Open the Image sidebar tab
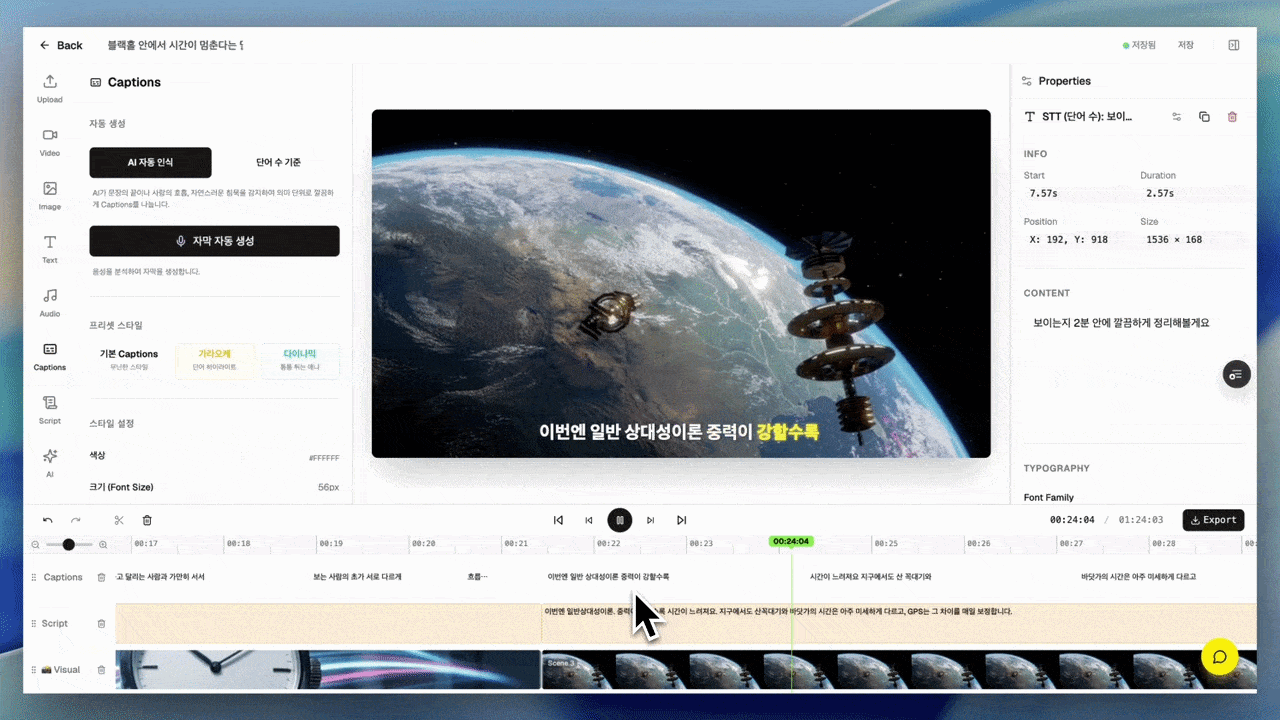 point(50,194)
